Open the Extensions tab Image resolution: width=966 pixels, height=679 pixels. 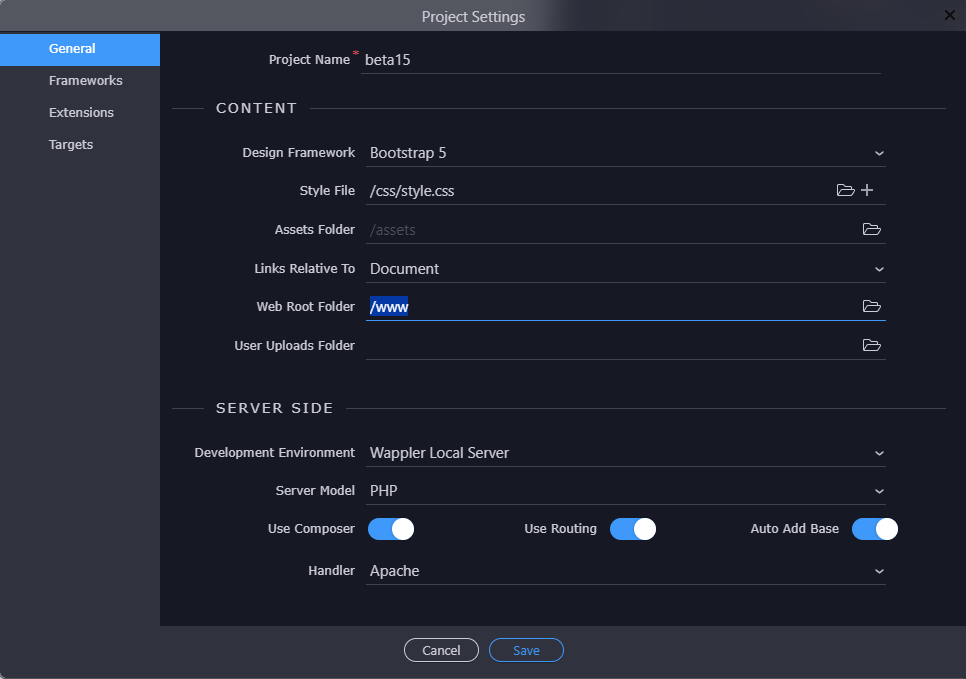80,113
